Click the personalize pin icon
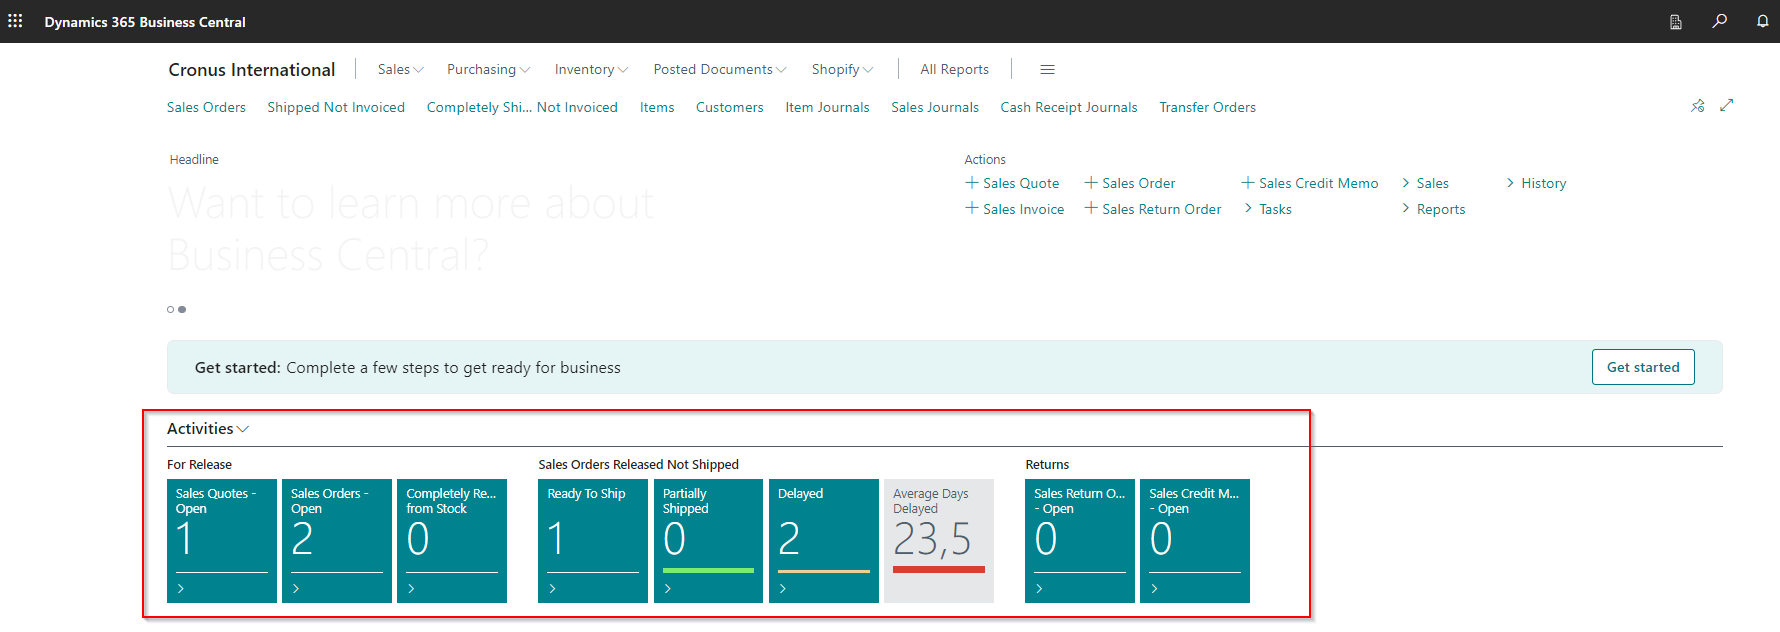 coord(1697,105)
